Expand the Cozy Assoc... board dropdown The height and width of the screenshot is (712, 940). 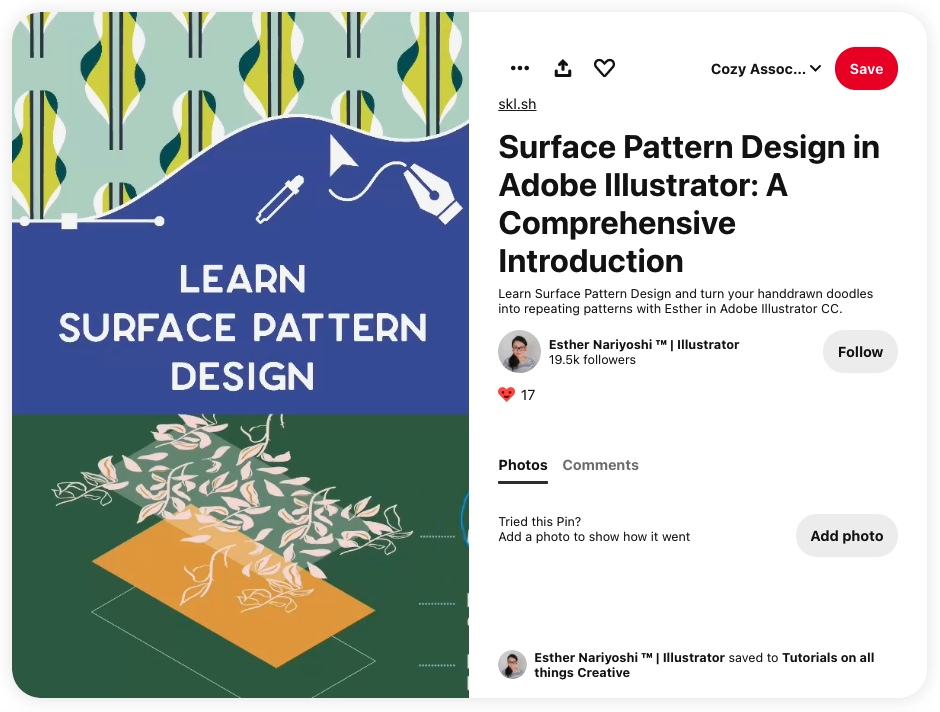pyautogui.click(x=766, y=69)
